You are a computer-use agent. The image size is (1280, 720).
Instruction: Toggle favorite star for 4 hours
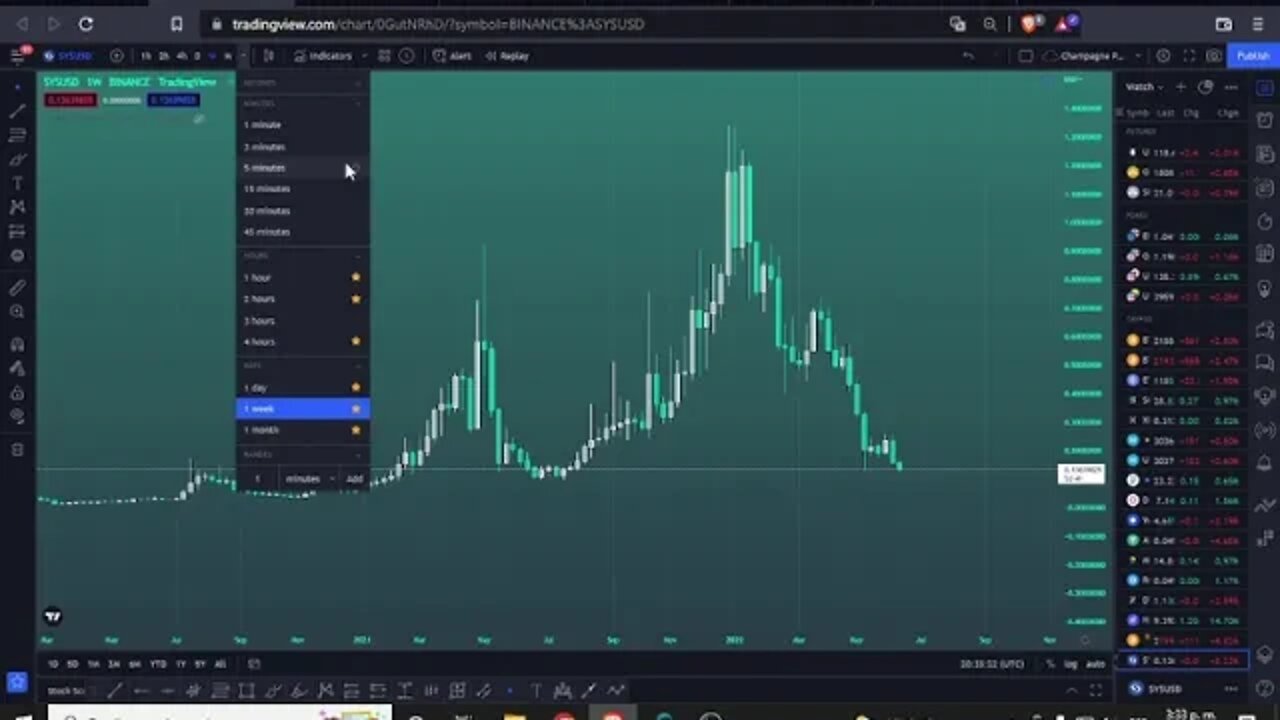click(356, 342)
